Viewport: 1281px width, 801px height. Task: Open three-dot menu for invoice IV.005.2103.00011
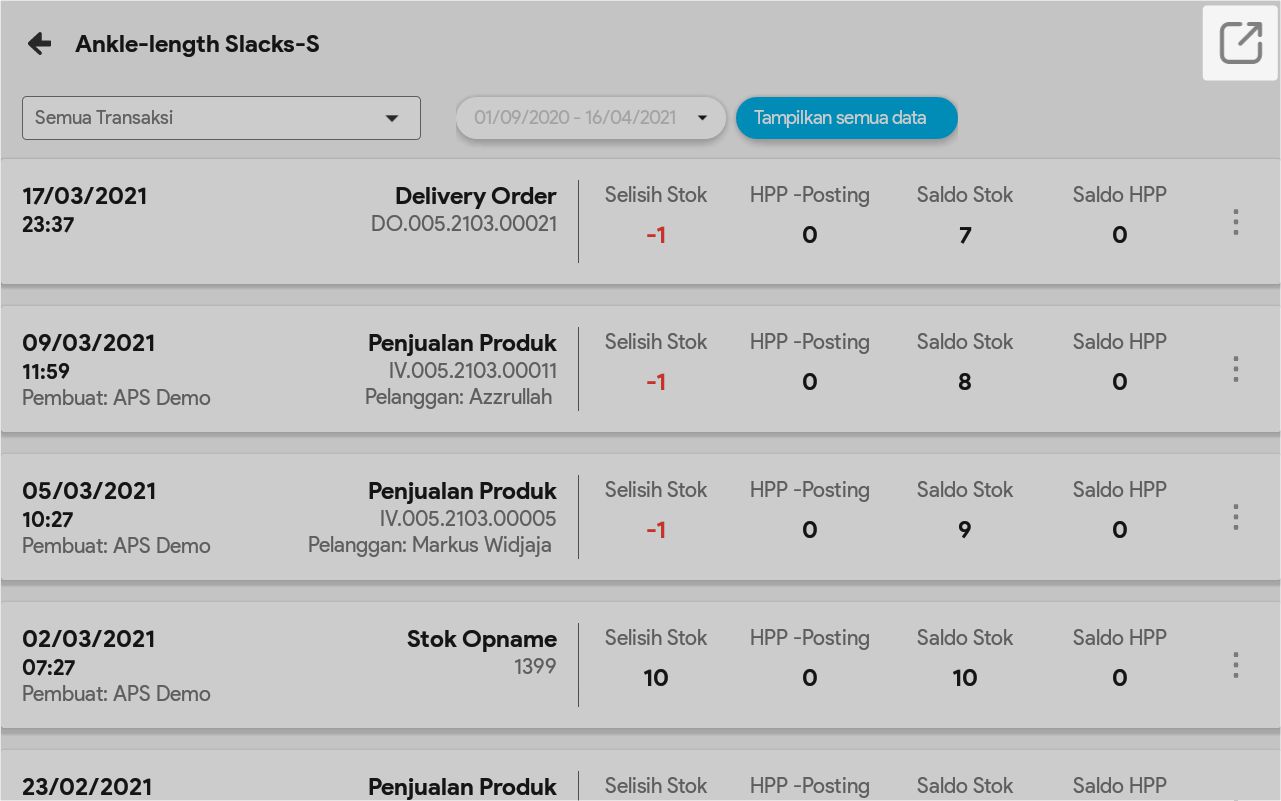click(x=1236, y=369)
